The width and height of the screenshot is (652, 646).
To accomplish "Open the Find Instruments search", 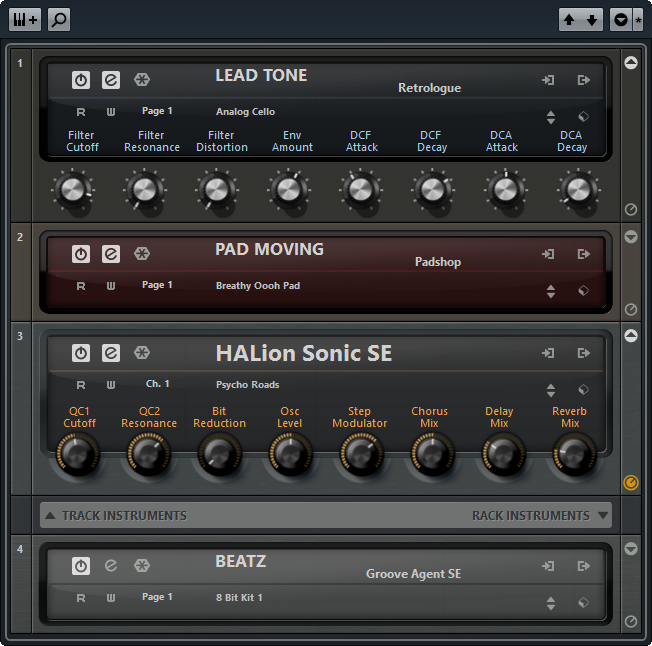I will 59,19.
